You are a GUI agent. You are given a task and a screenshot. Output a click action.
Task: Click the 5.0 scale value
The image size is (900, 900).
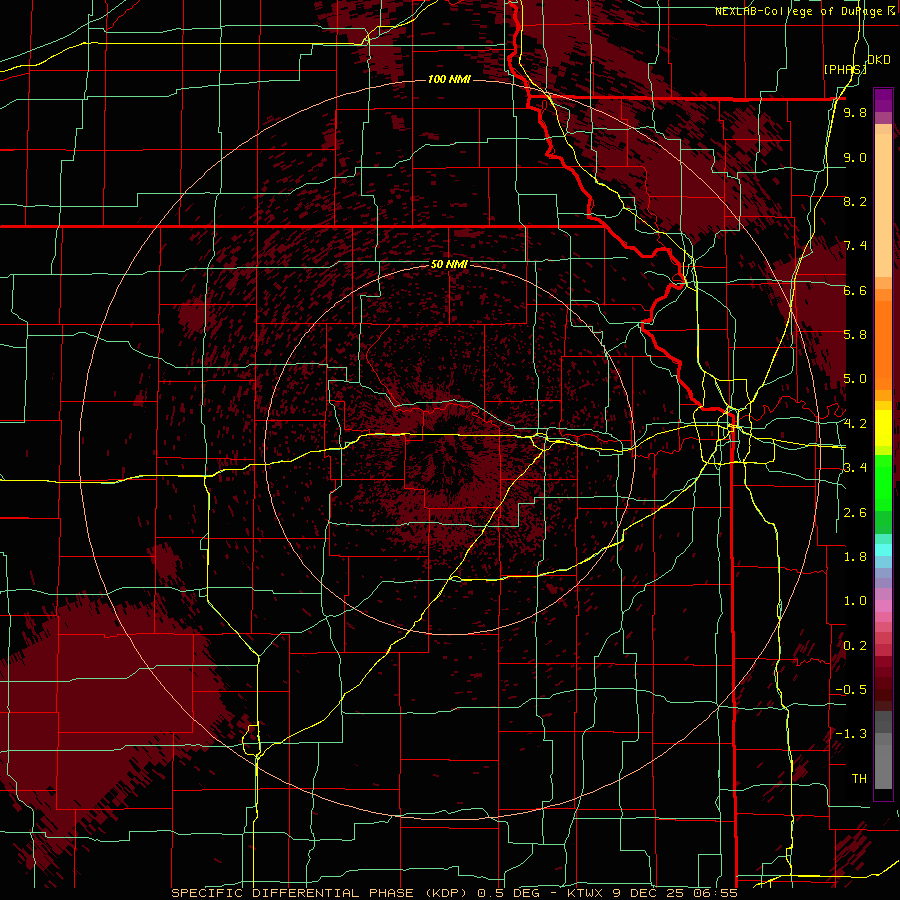[855, 379]
